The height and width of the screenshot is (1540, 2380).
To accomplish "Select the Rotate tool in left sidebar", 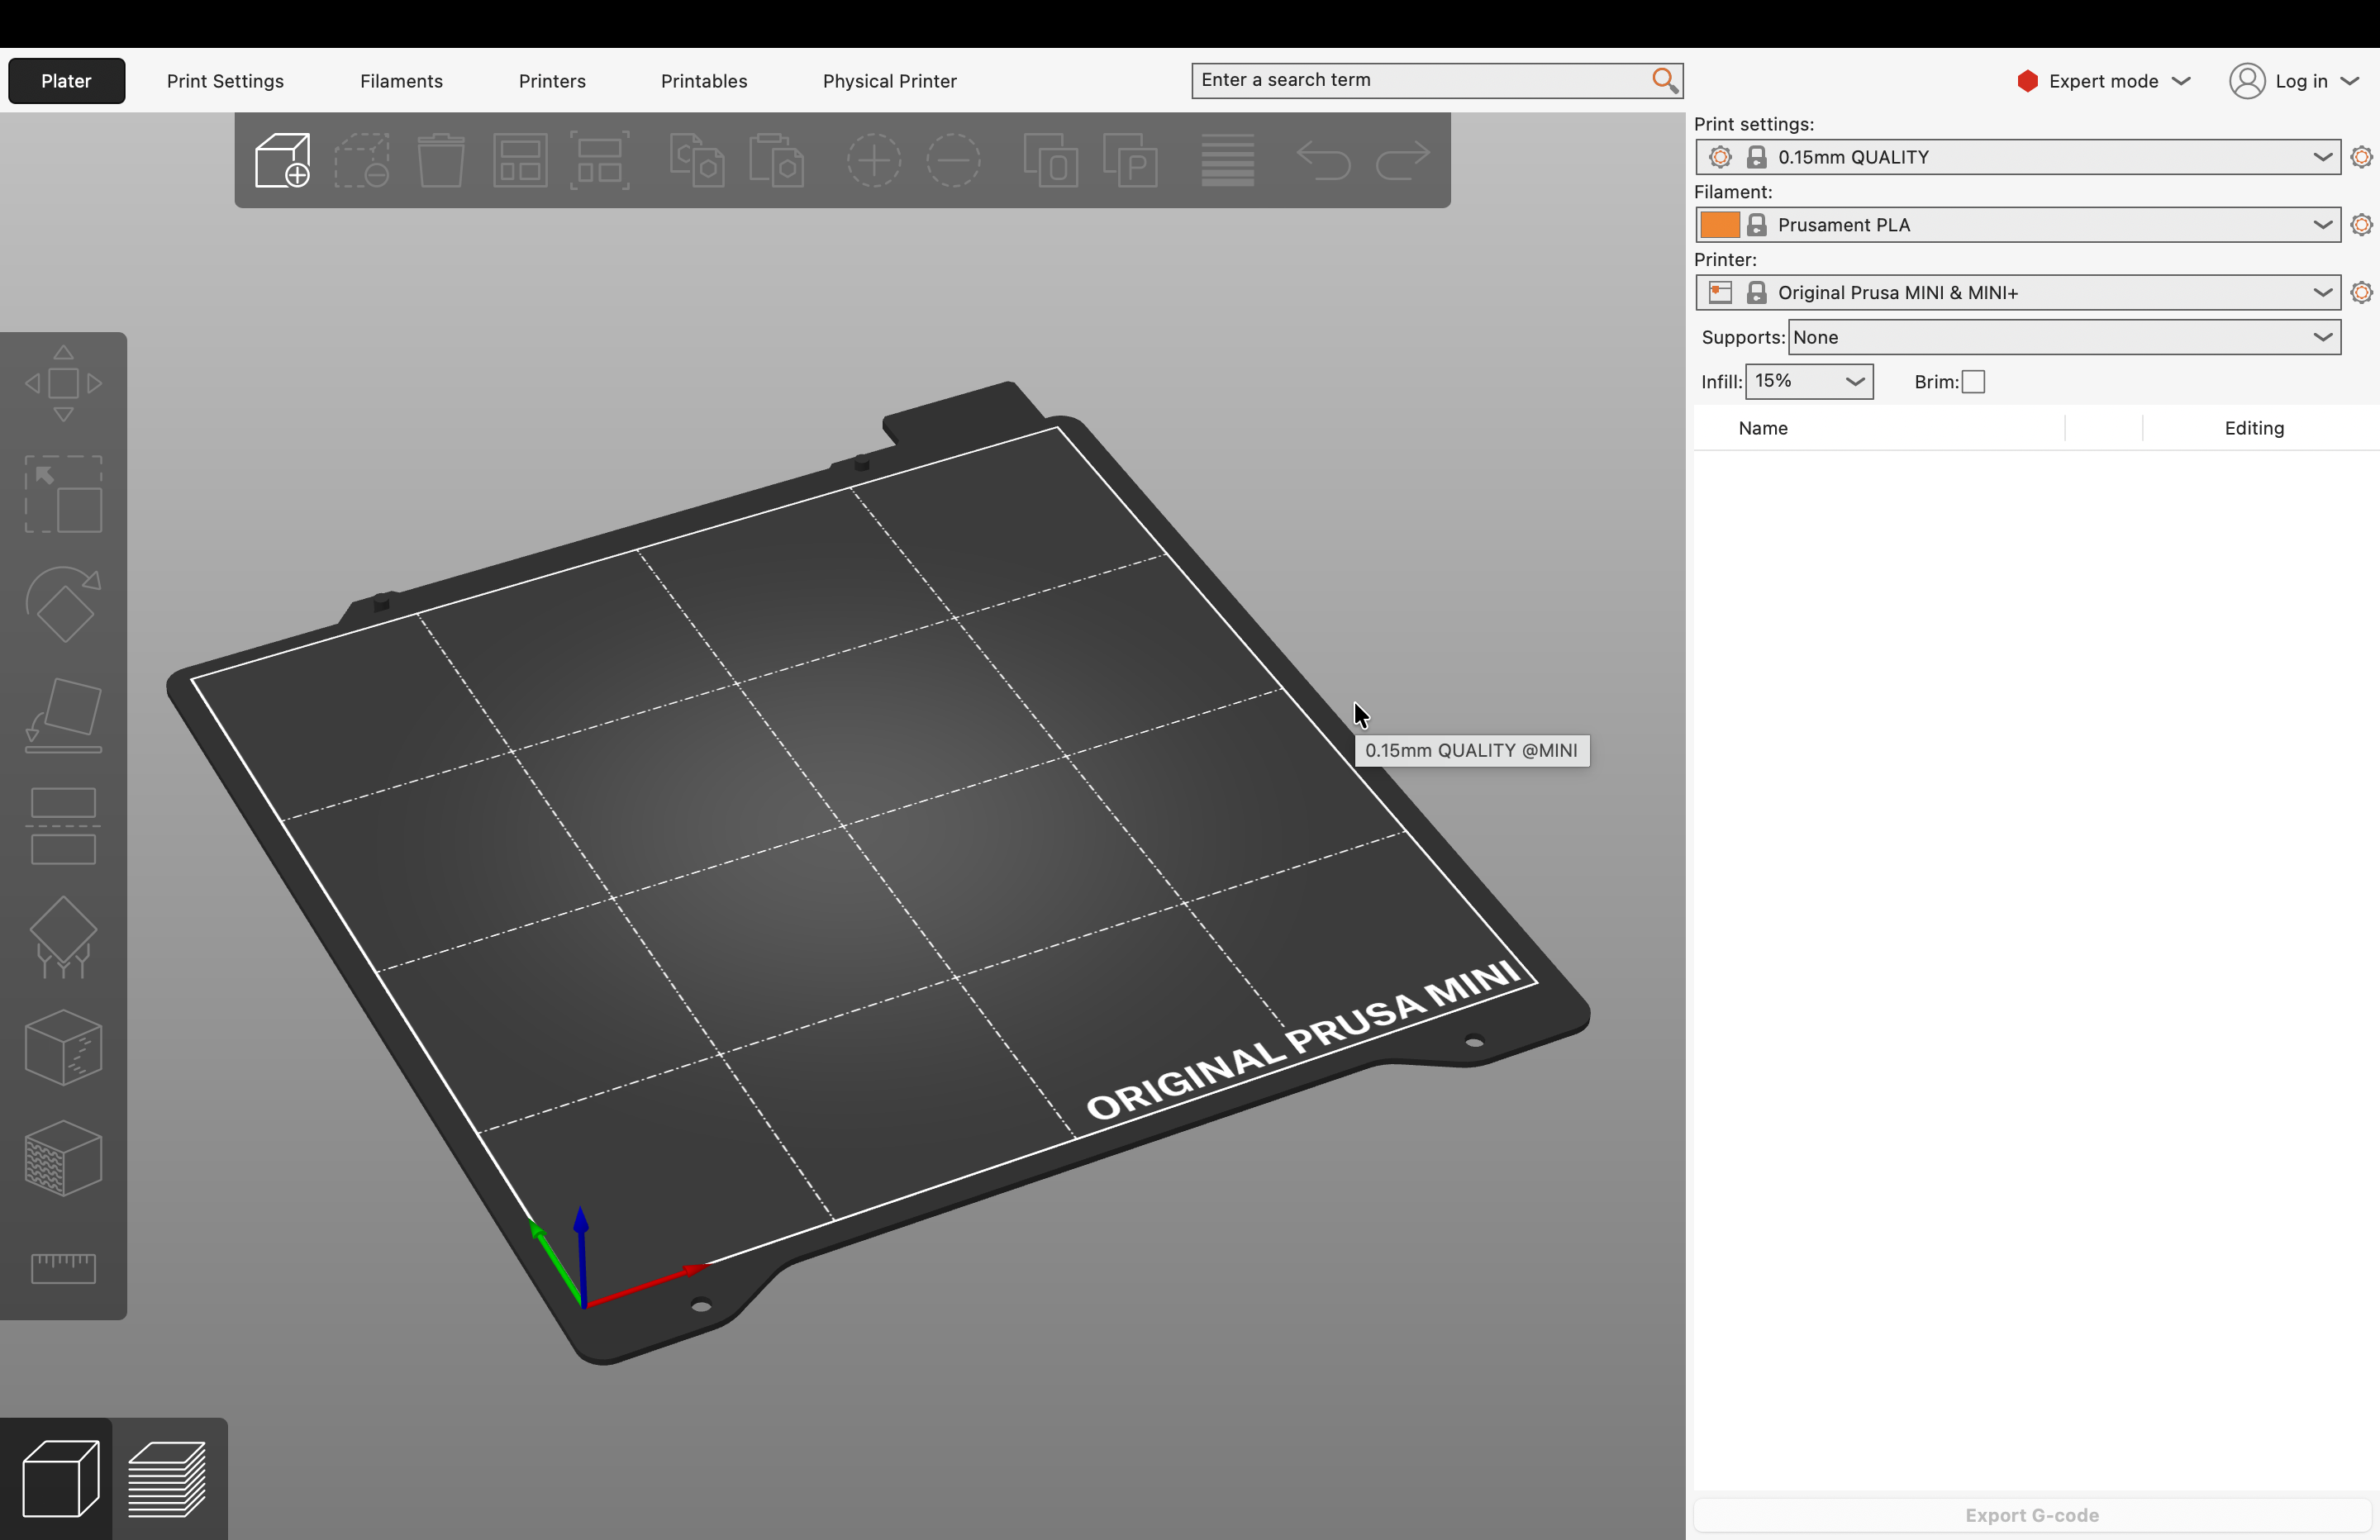I will 63,604.
